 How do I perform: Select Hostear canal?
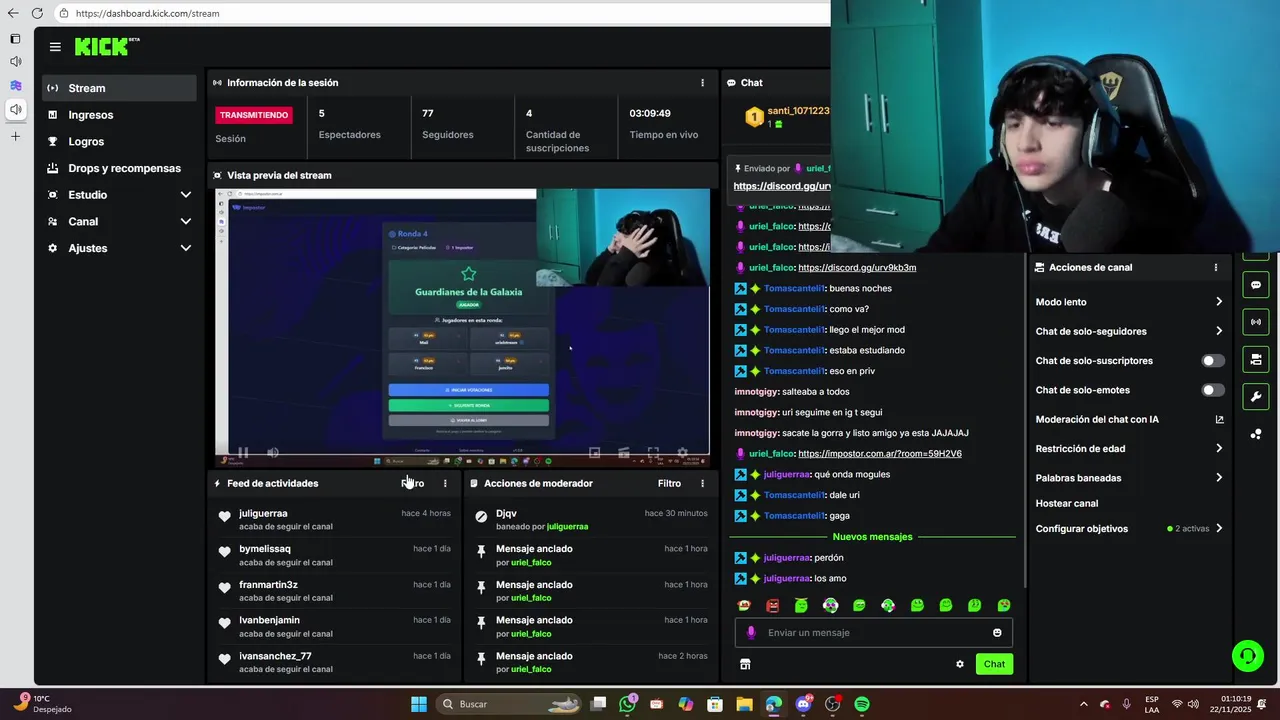coord(1066,503)
